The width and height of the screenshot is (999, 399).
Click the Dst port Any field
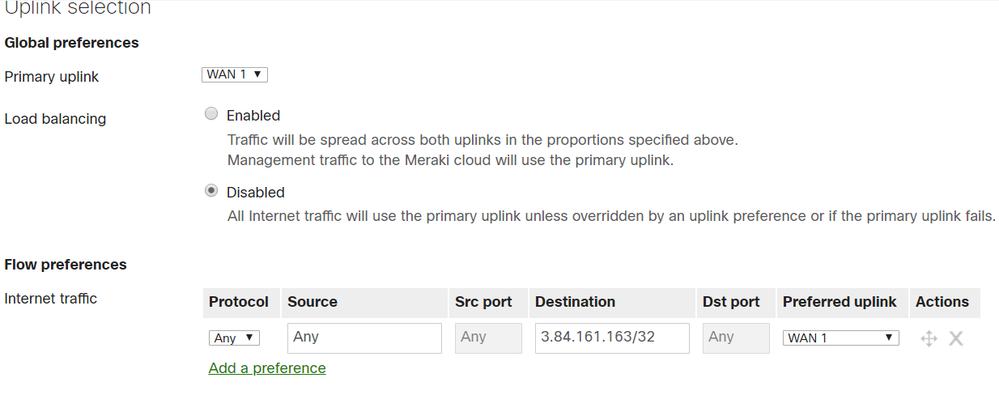(x=736, y=338)
